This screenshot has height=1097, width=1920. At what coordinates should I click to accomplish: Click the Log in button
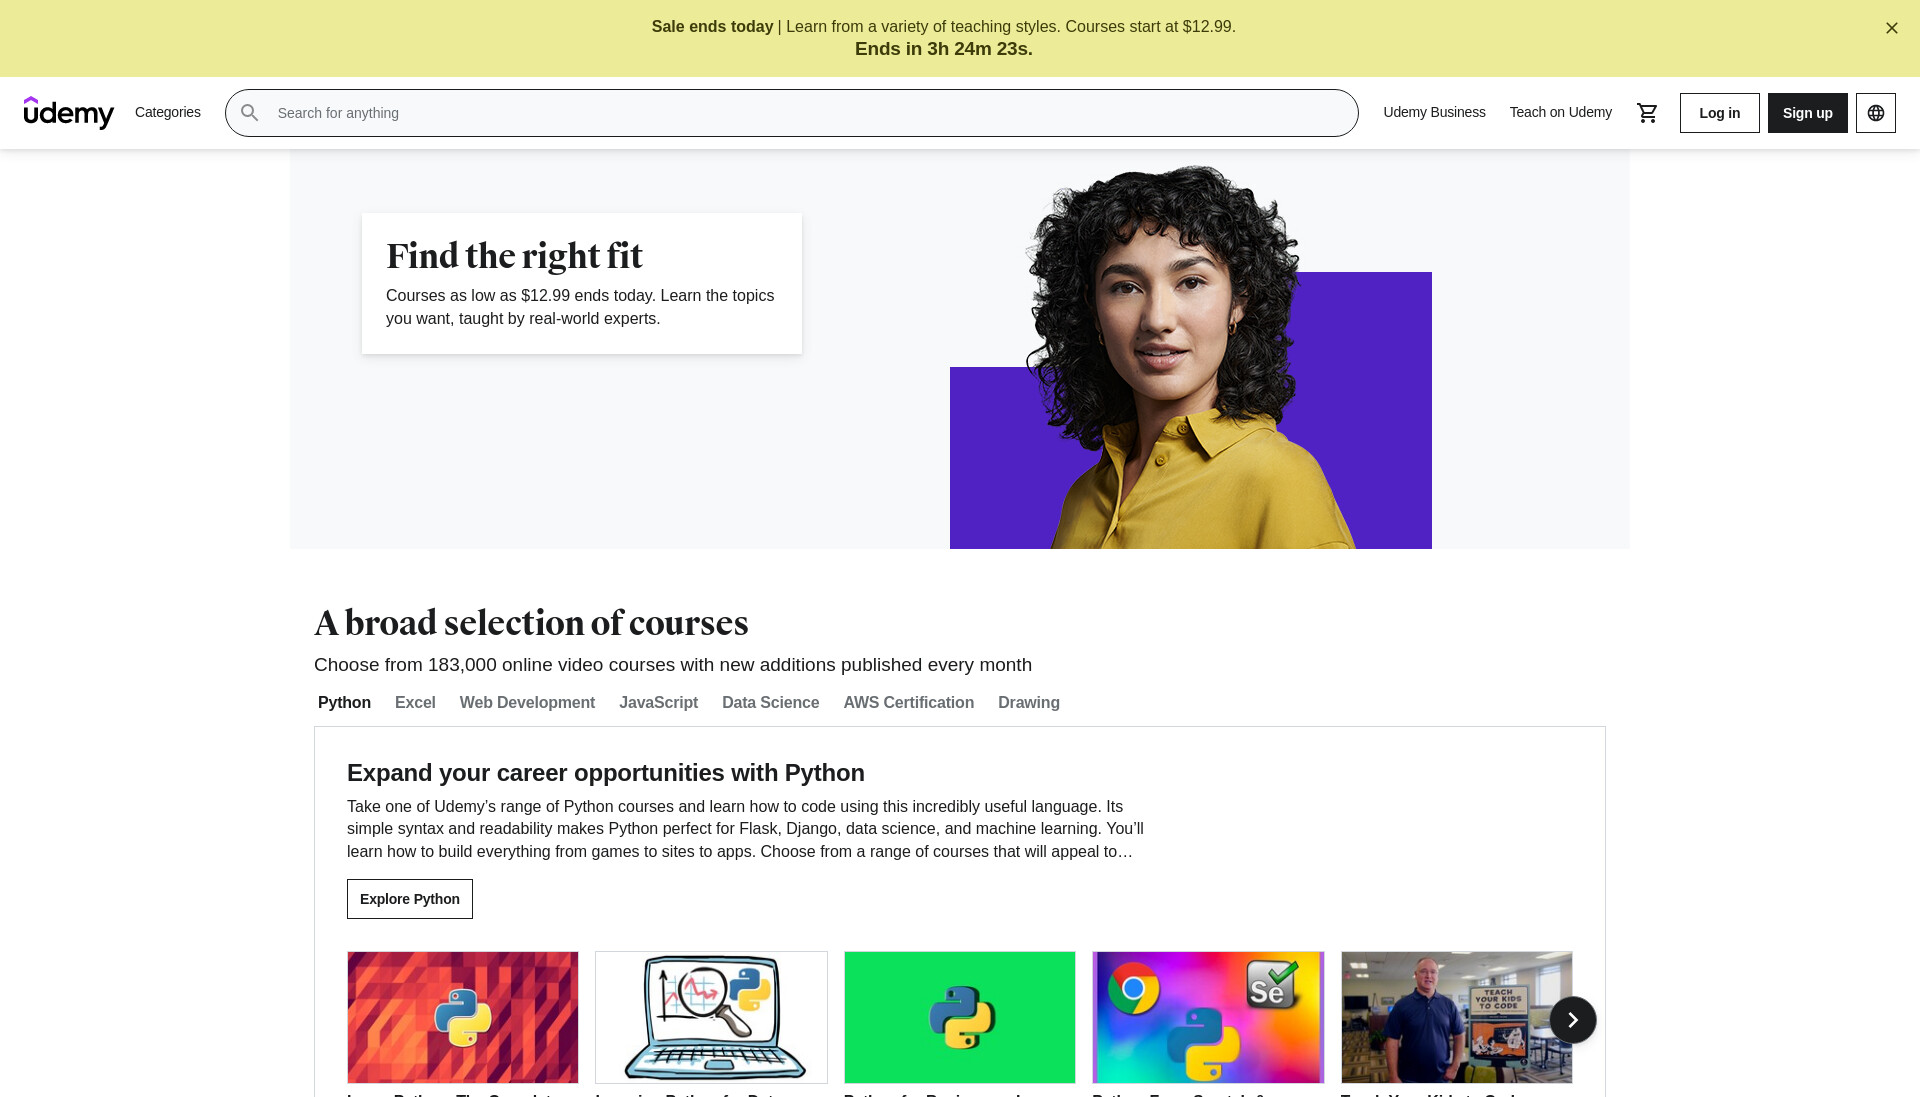click(1719, 113)
